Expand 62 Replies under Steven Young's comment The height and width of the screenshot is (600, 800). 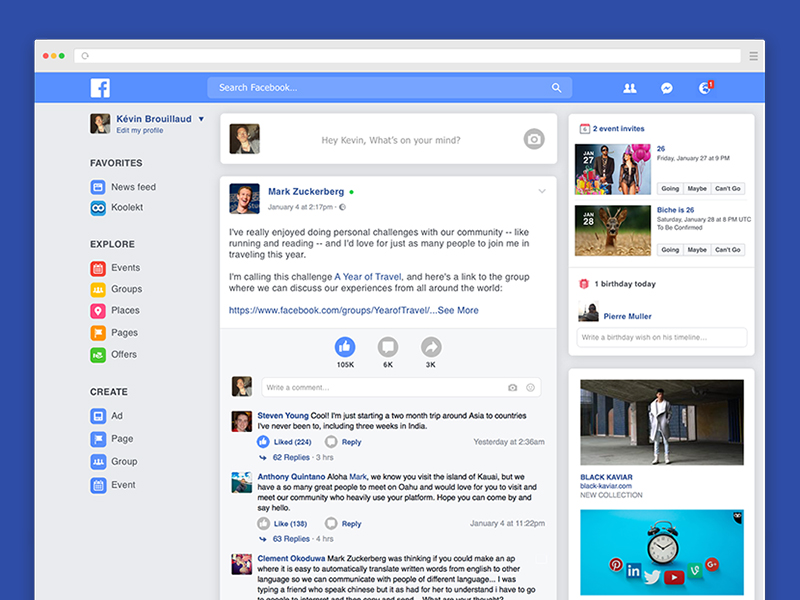tap(291, 458)
